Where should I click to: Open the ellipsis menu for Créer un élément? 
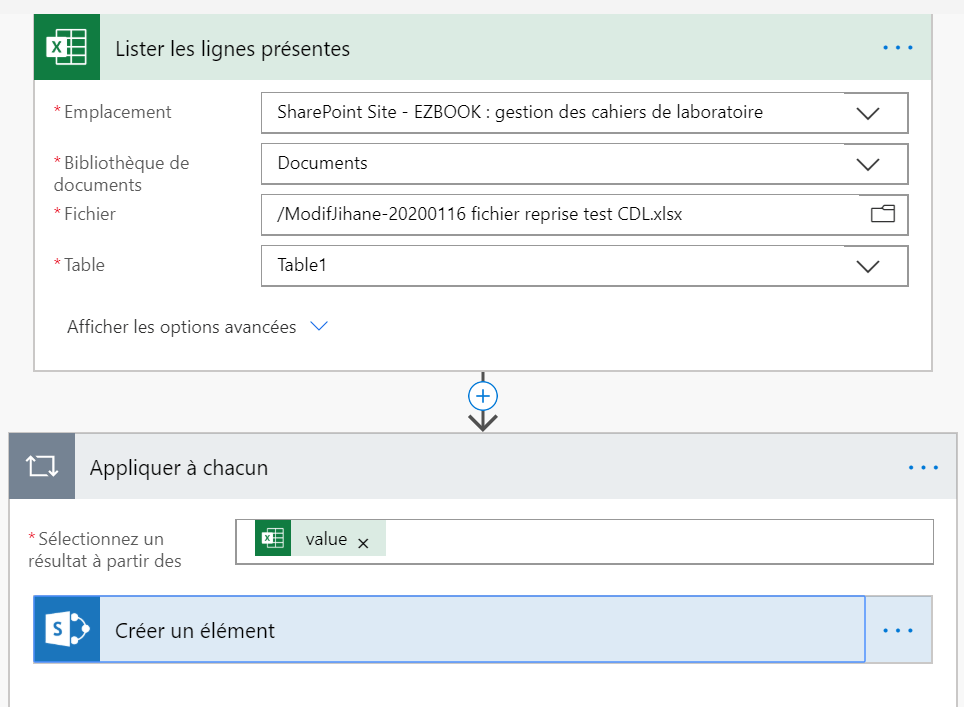pyautogui.click(x=898, y=630)
